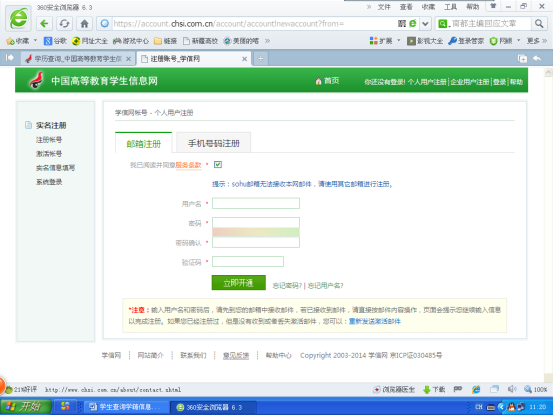The height and width of the screenshot is (415, 553).
Task: Close the 学历查询 browser tab
Action: tap(129, 59)
